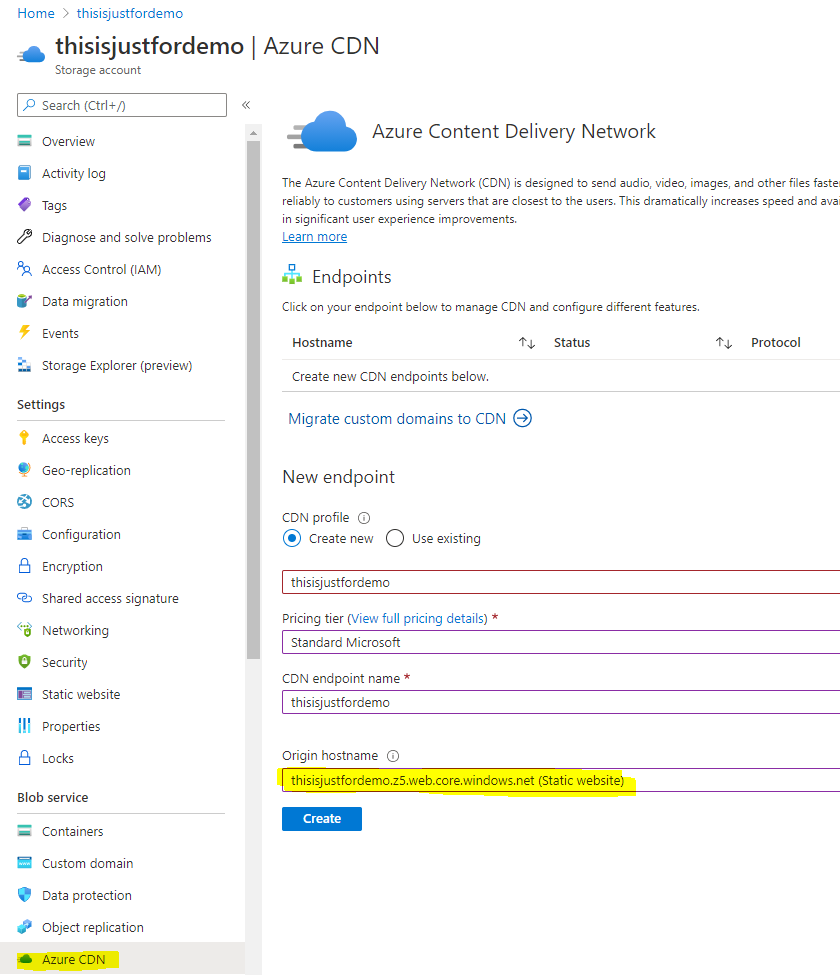Sort endpoints by Status column arrows
The width and height of the screenshot is (840, 975).
(x=724, y=343)
